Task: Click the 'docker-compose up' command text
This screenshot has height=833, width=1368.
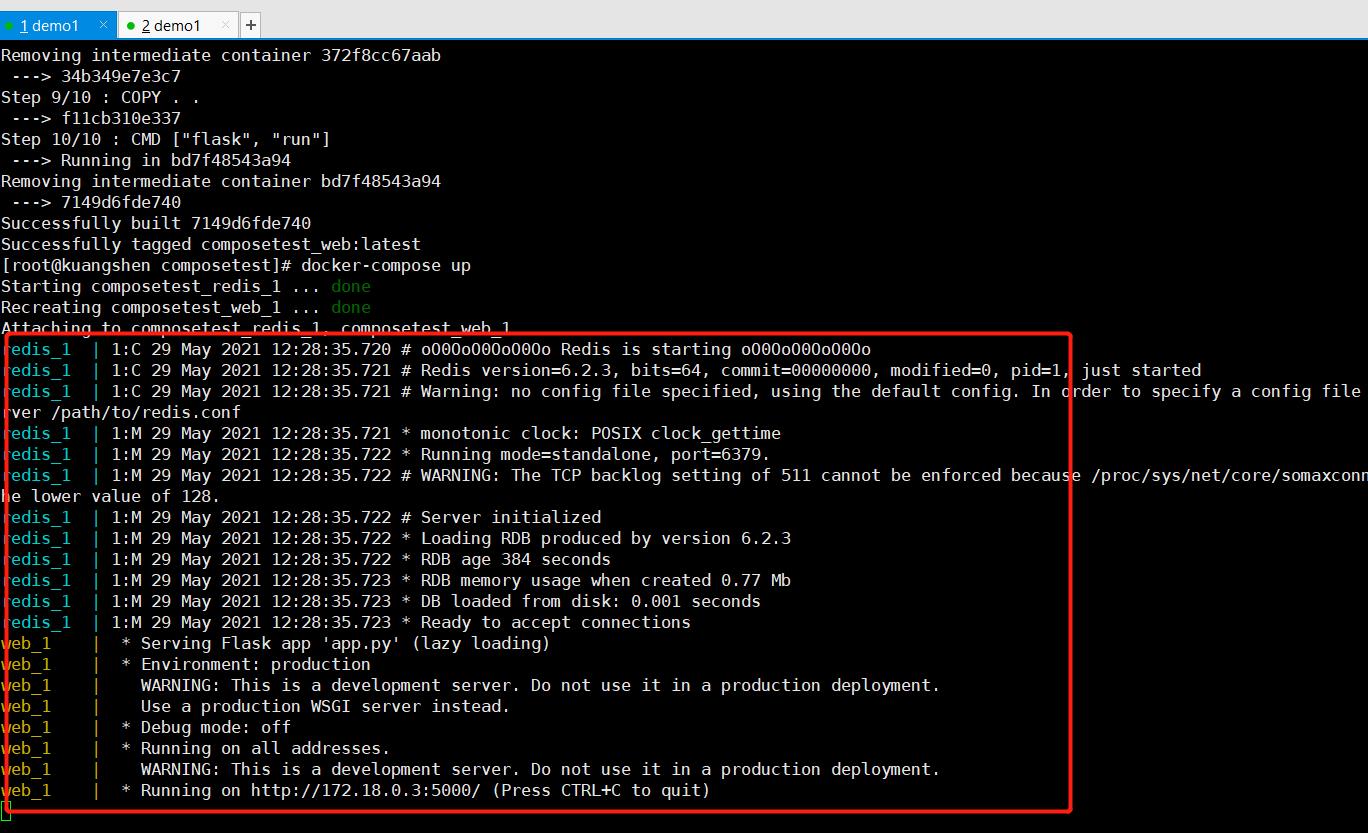Action: coord(386,266)
